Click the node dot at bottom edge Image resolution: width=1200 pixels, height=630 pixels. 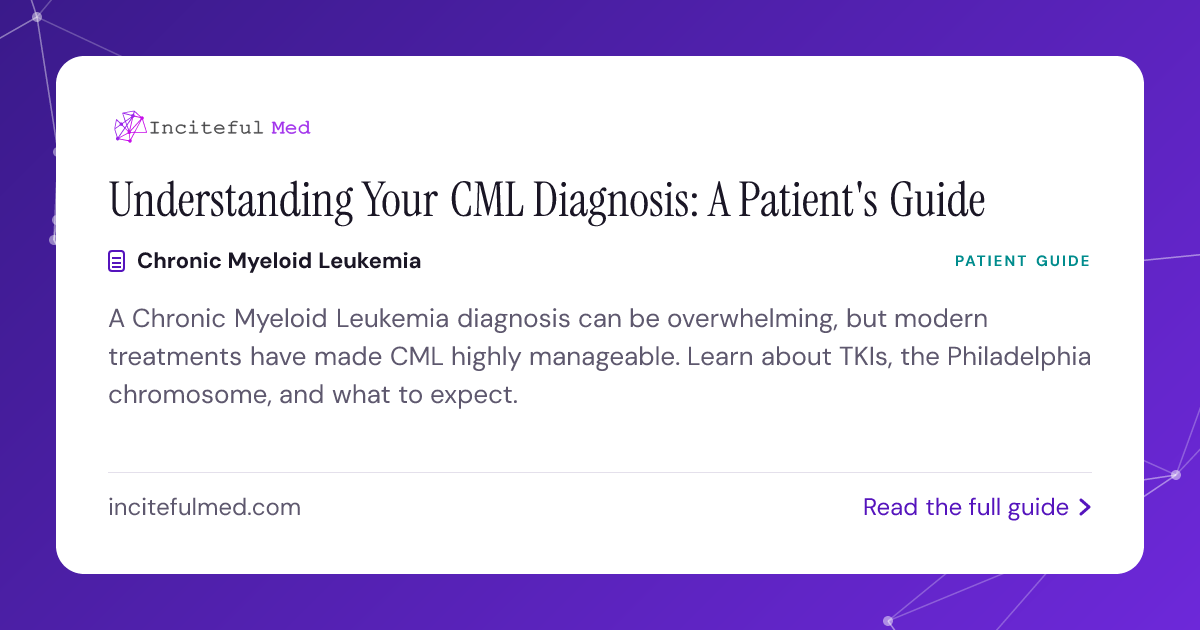pyautogui.click(x=887, y=621)
